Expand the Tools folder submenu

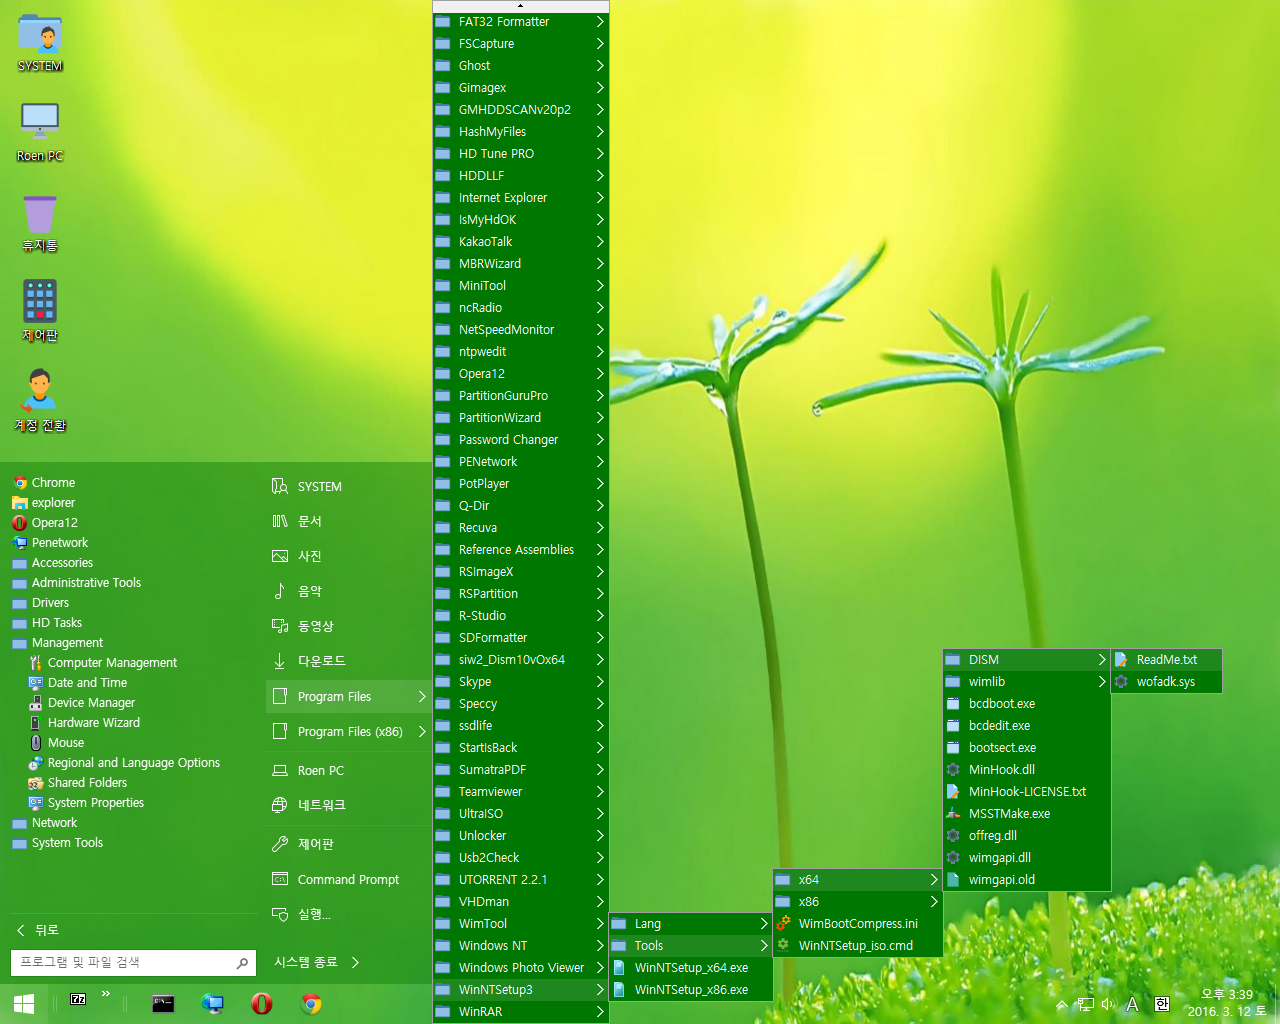pos(764,946)
